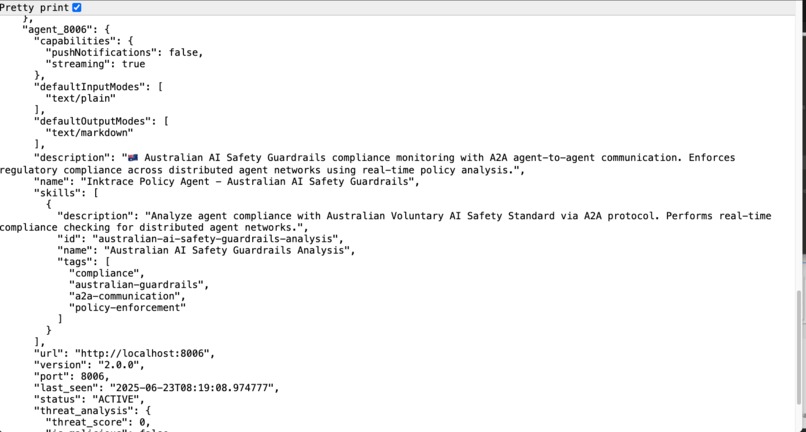Click the "a2a-communication" tag entry
The width and height of the screenshot is (806, 432).
coord(125,296)
